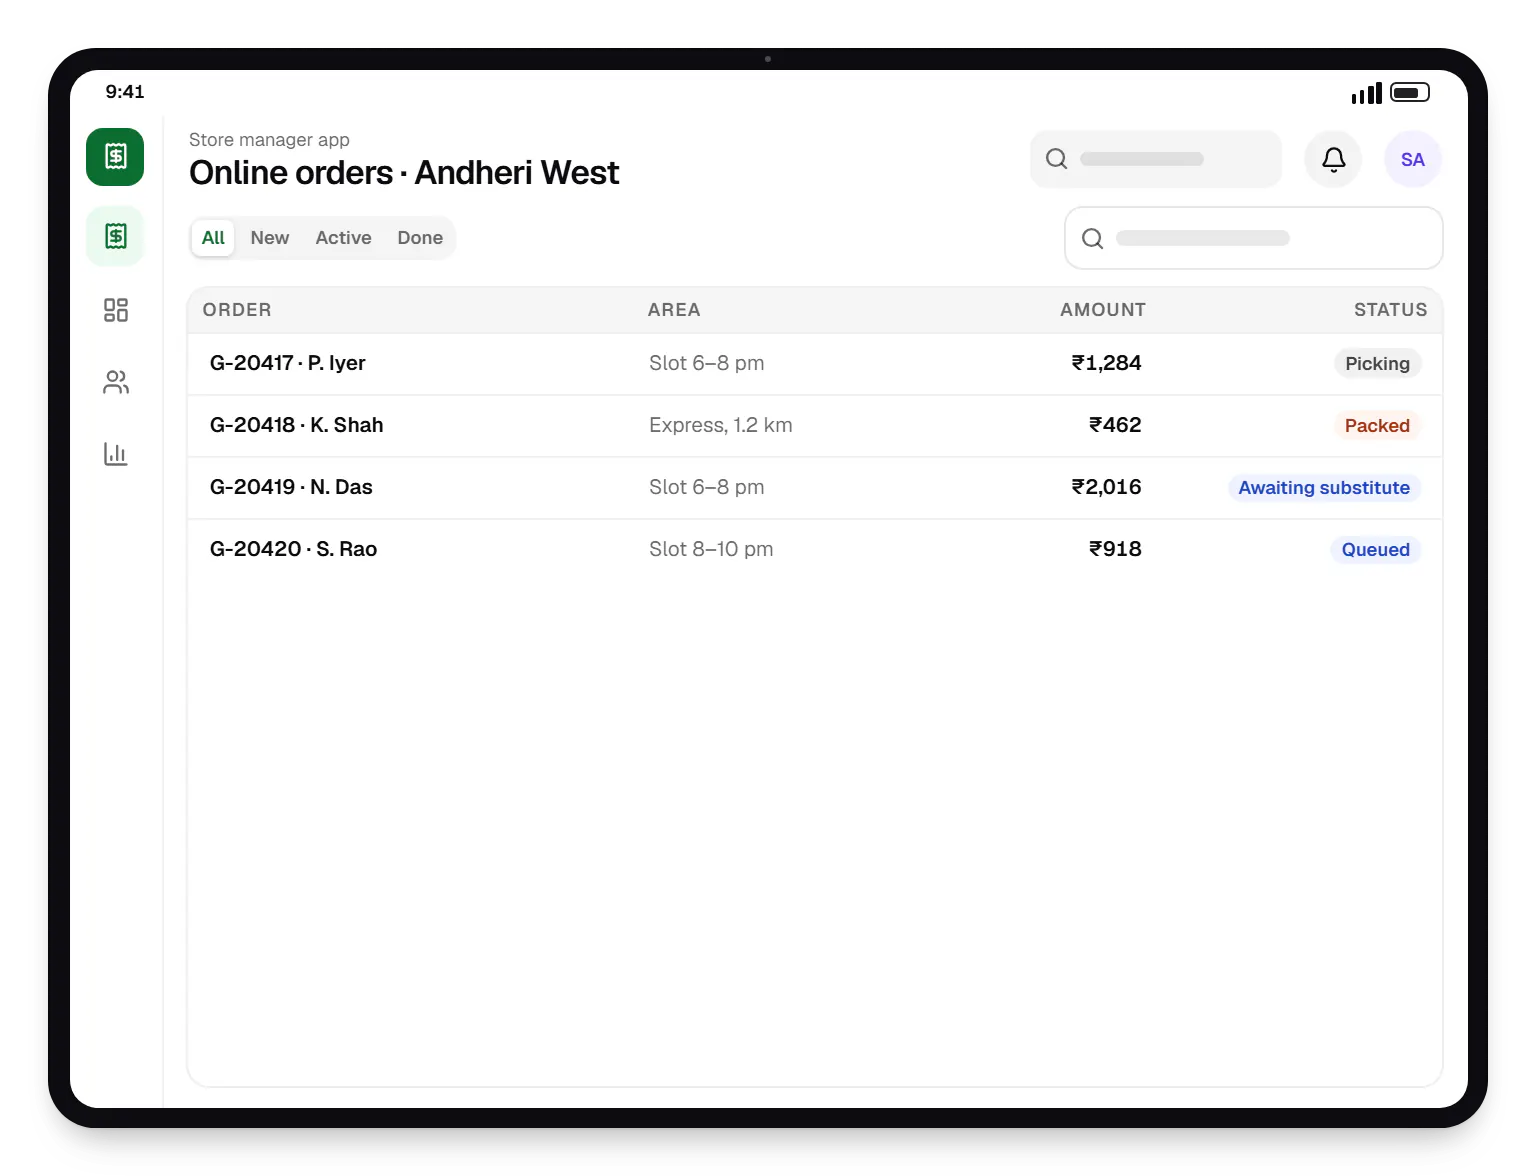
Task: Click the ₹918 amount
Action: (1115, 549)
